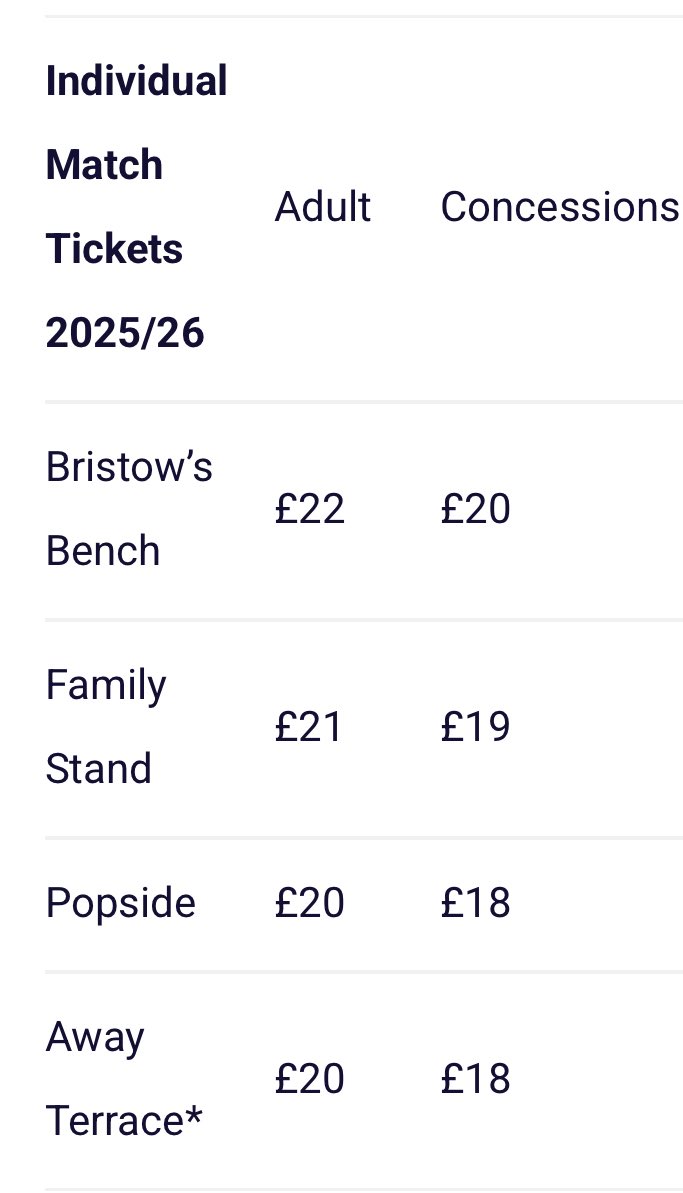Click the word Bench under Bristow's
683x1193 pixels.
point(103,551)
